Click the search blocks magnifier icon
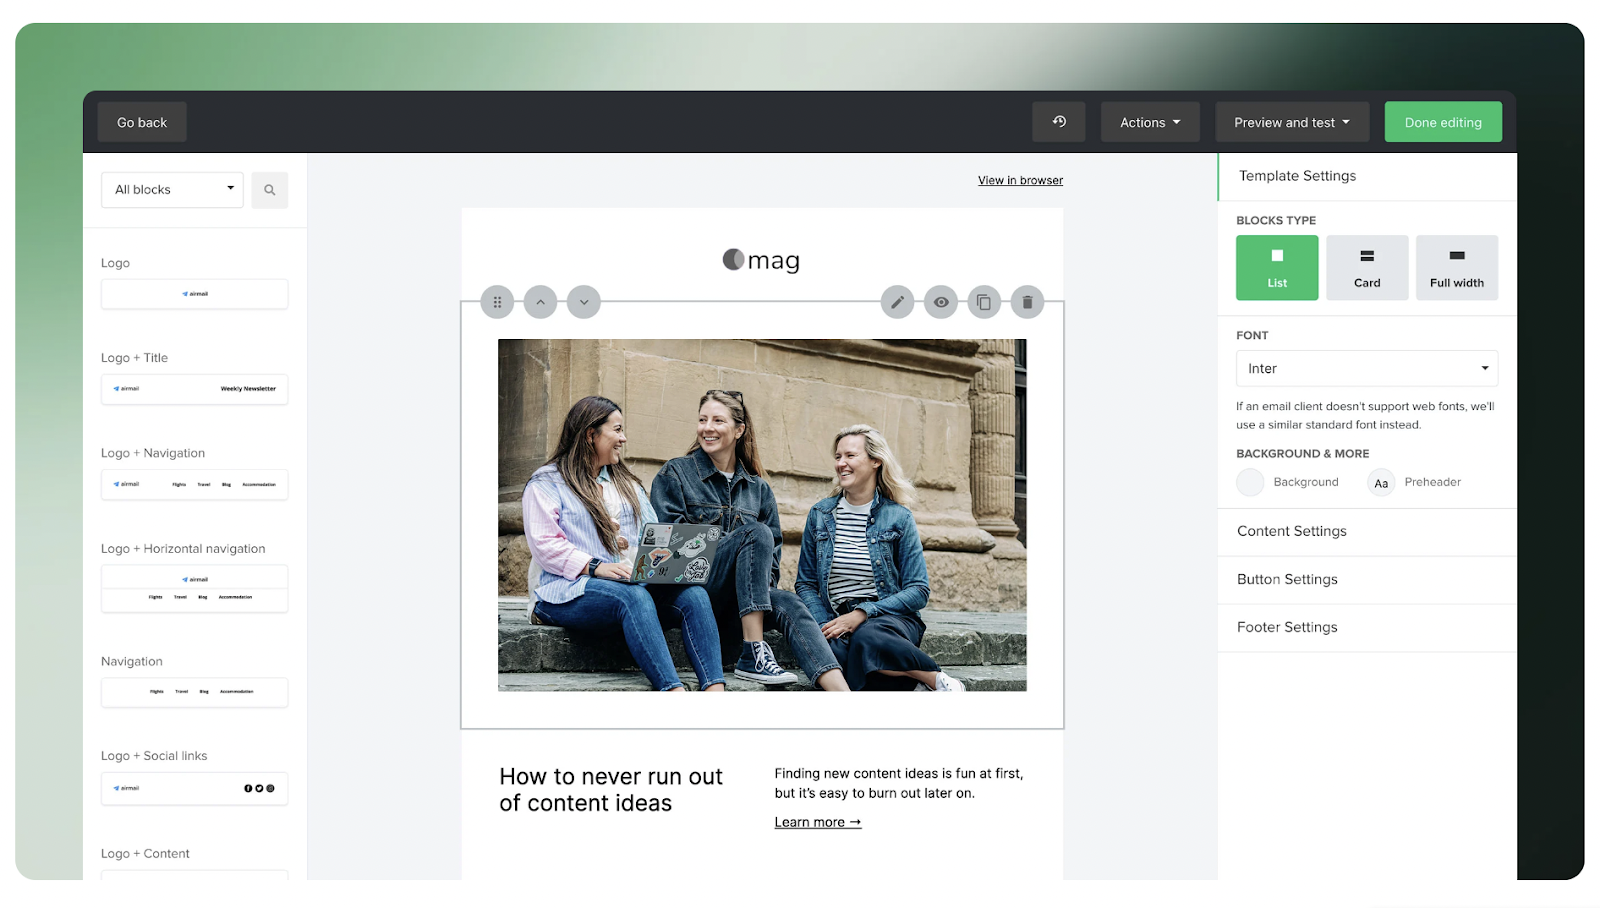Image resolution: width=1600 pixels, height=908 pixels. (x=269, y=190)
